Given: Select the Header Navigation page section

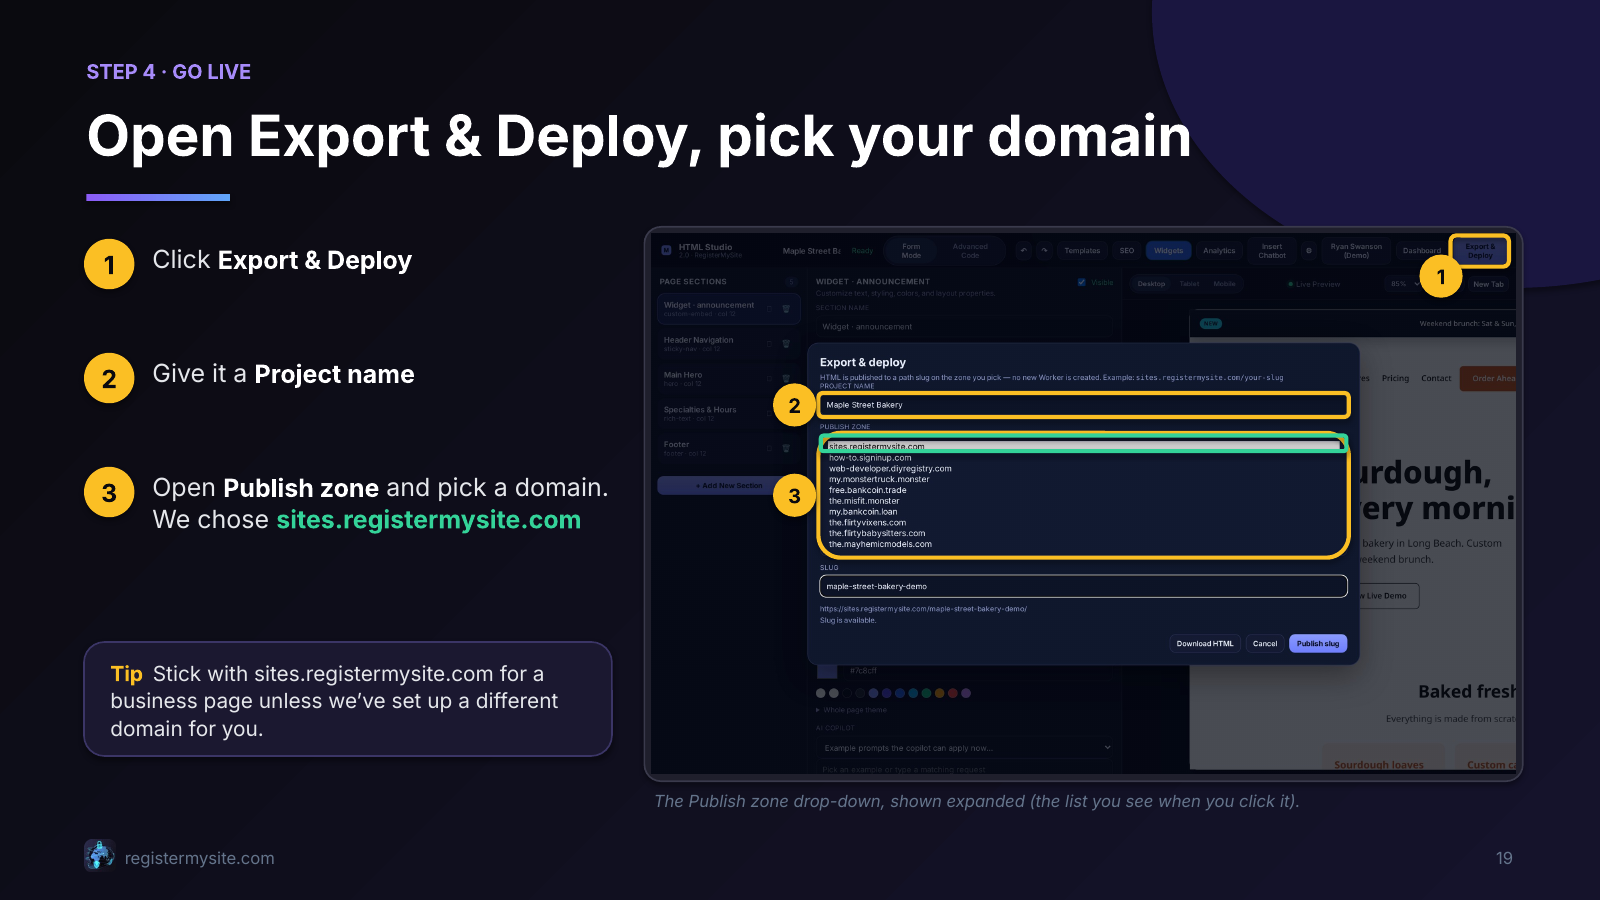Looking at the screenshot, I should click(729, 344).
